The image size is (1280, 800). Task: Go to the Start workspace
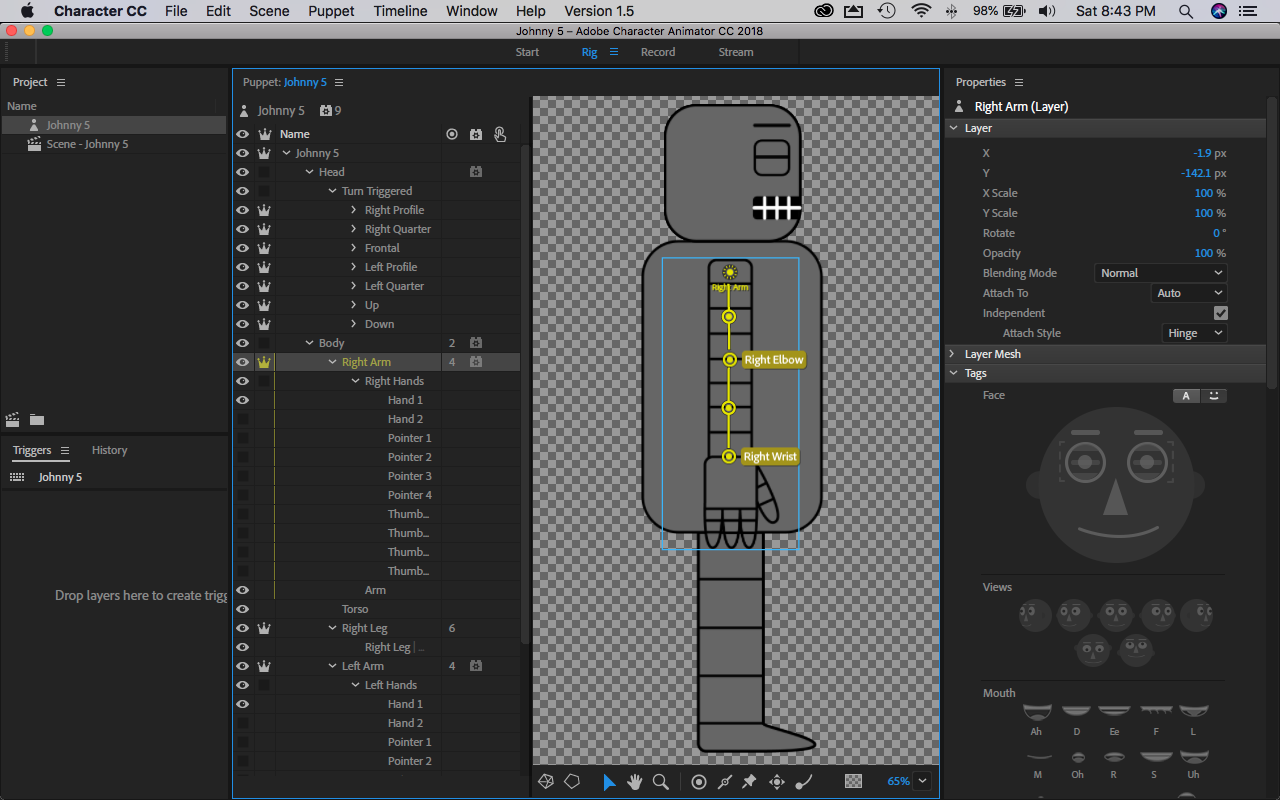(527, 52)
